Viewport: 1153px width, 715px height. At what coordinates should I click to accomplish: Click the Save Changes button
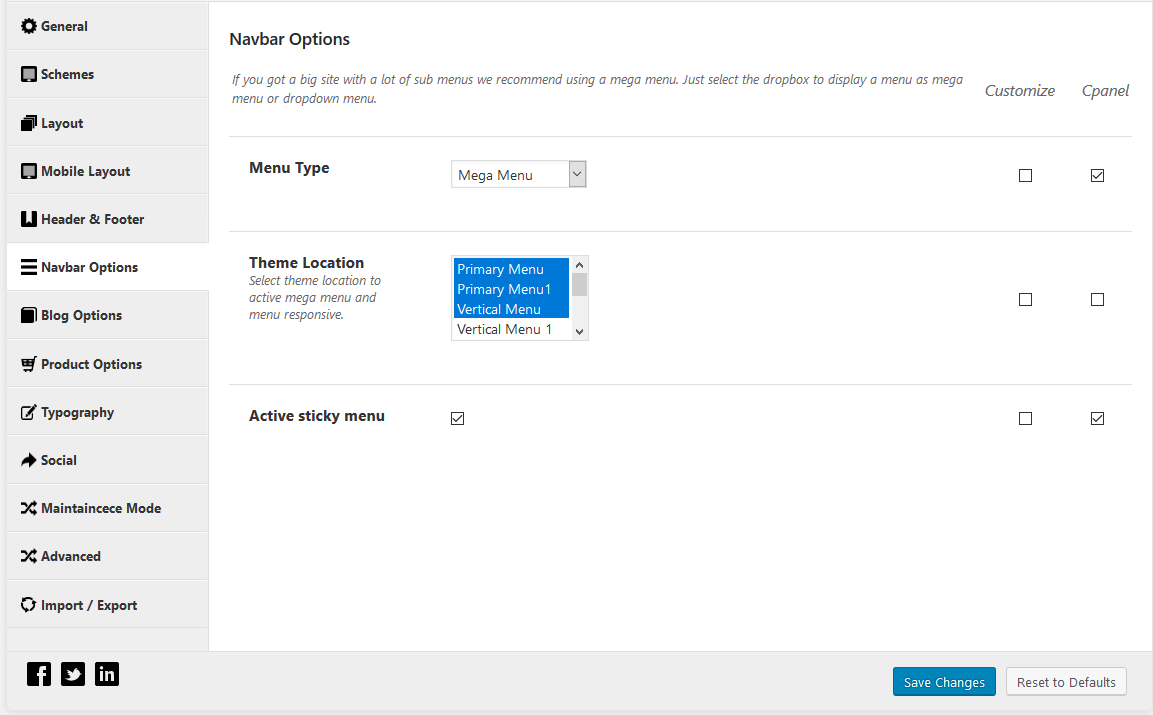944,682
